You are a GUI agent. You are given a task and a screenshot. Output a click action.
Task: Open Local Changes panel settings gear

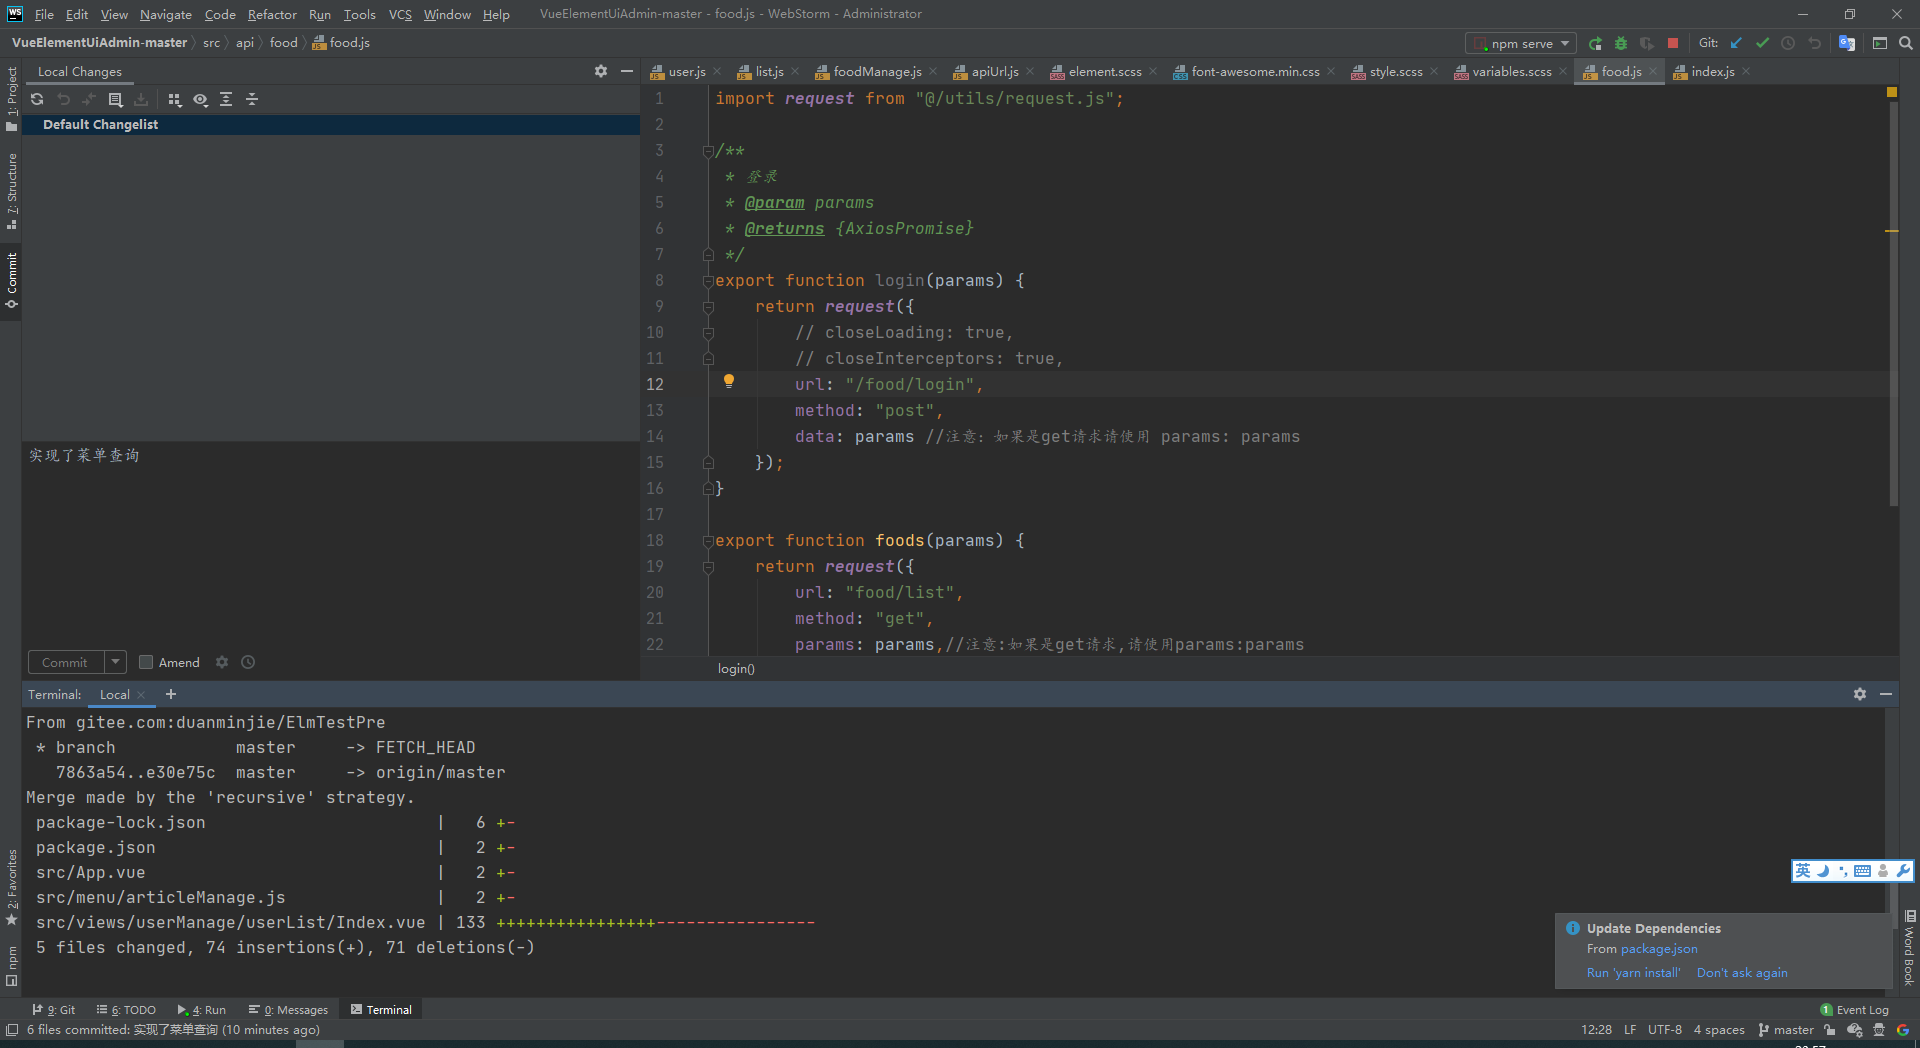tap(600, 71)
